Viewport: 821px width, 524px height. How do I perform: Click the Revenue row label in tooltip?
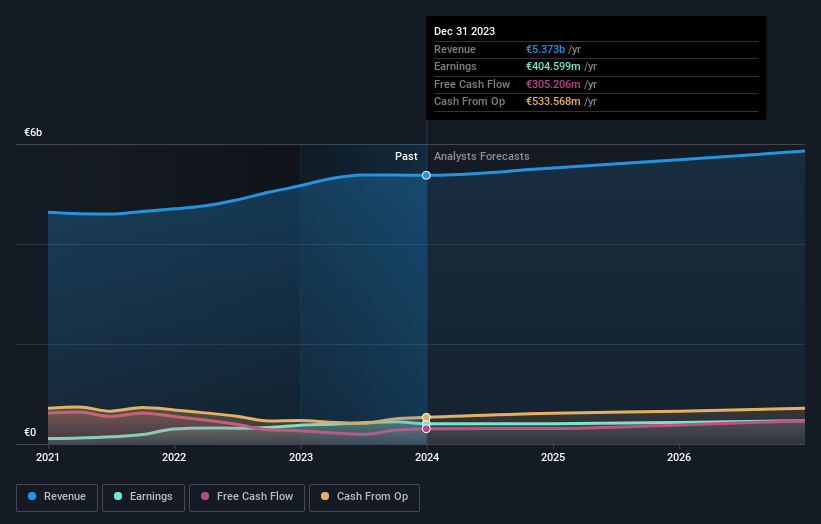pyautogui.click(x=454, y=49)
